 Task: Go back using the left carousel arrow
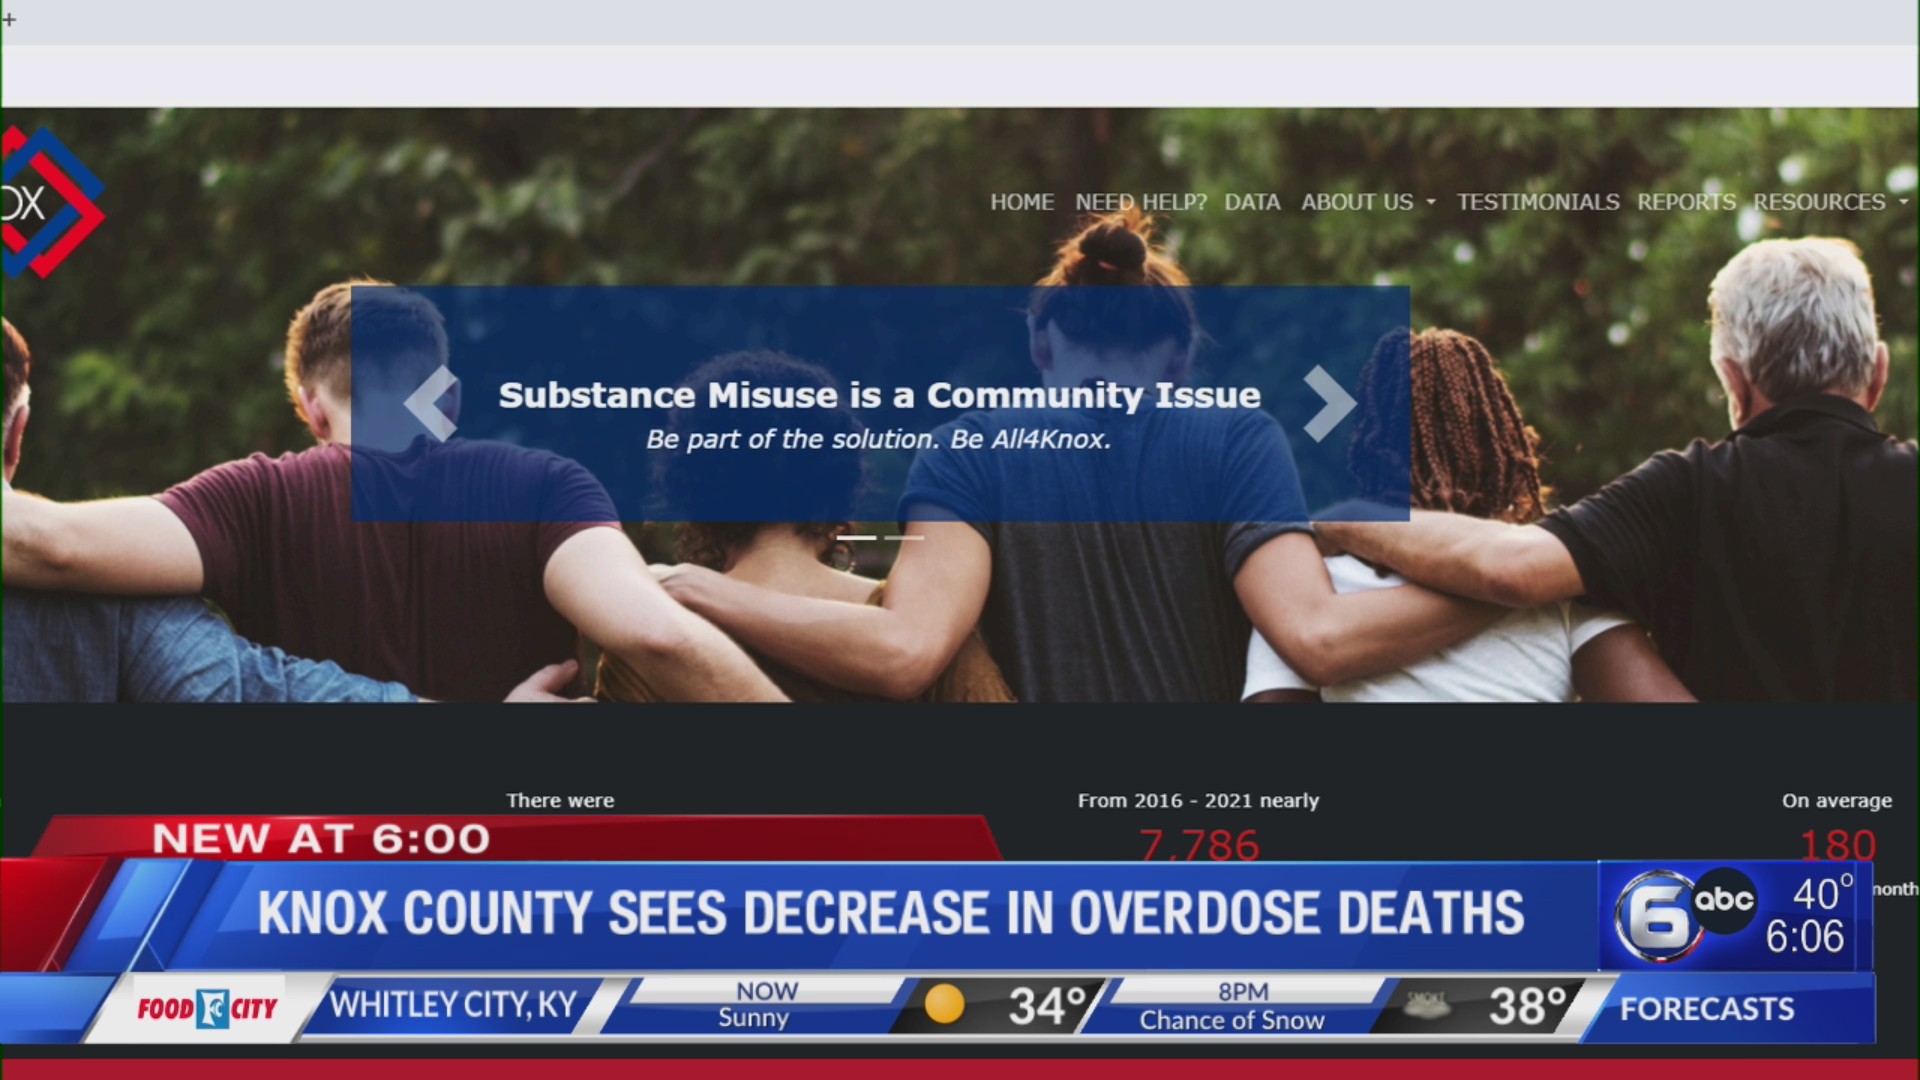430,404
